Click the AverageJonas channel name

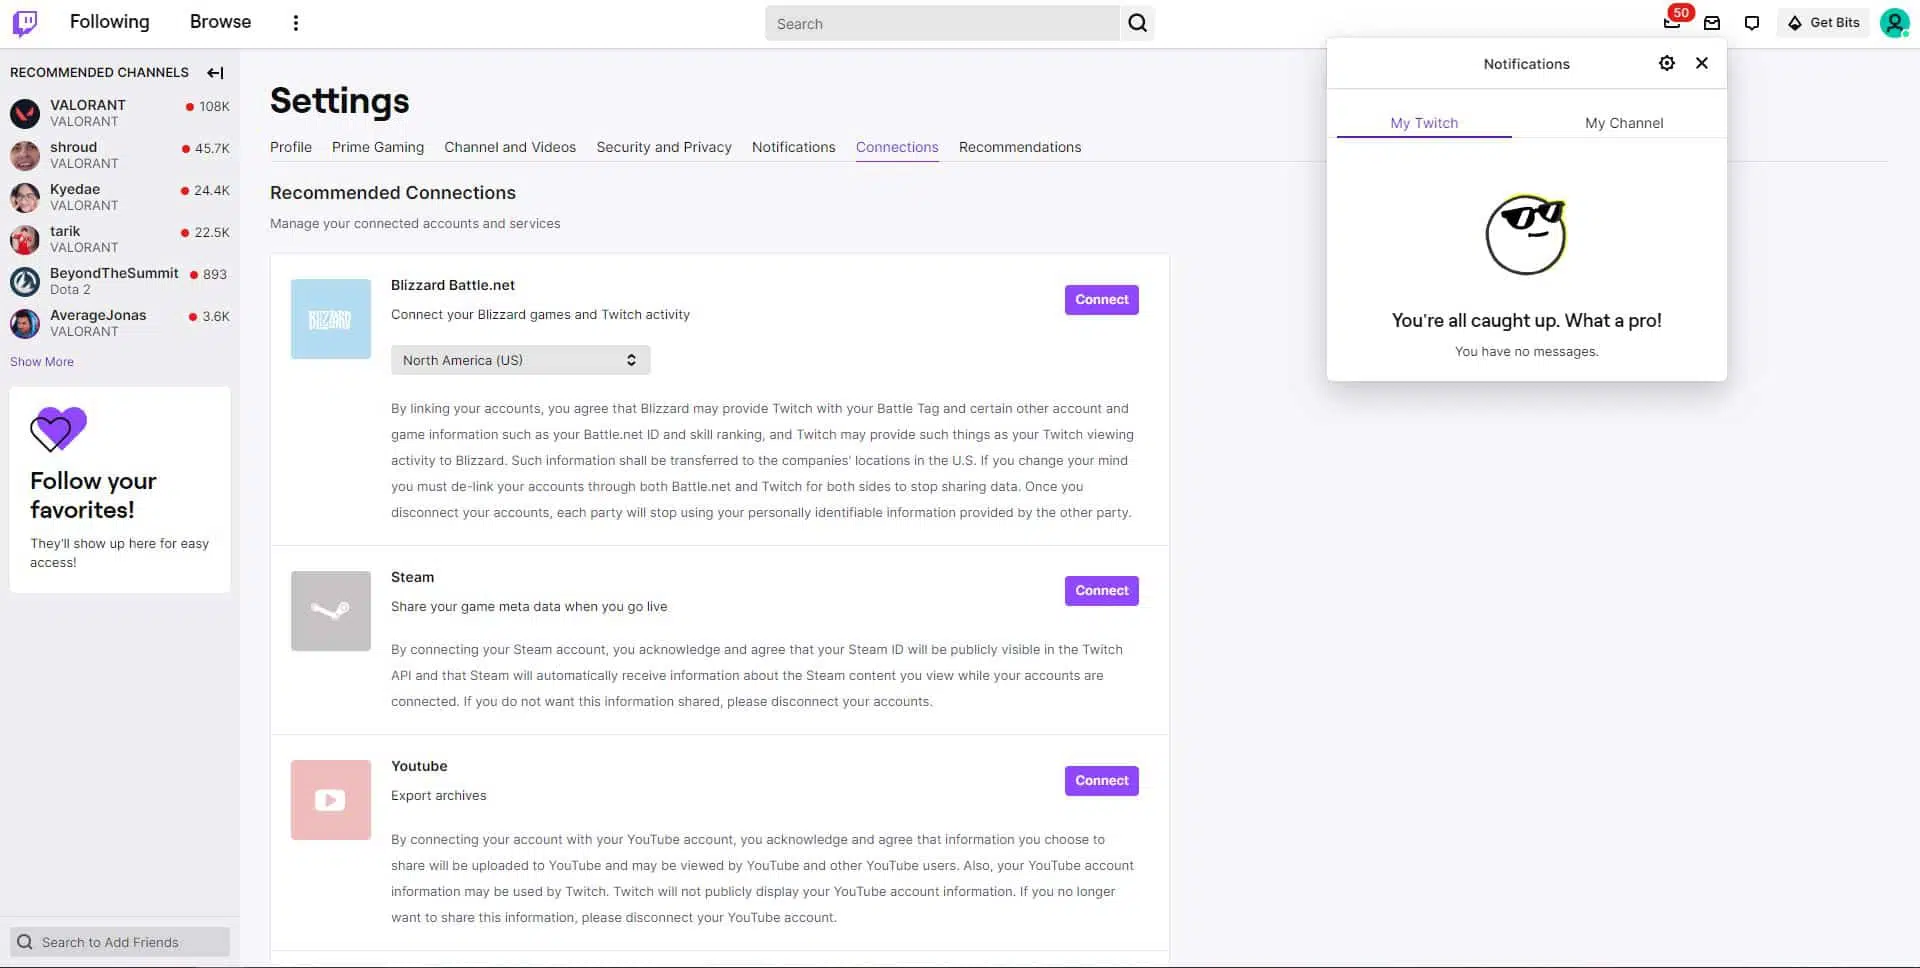[98, 315]
